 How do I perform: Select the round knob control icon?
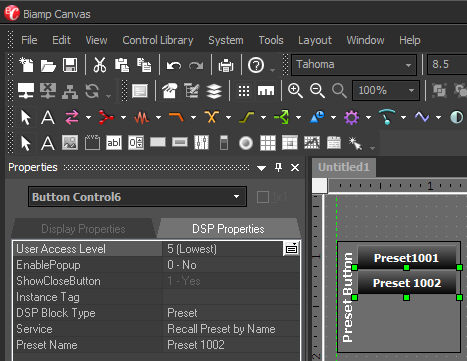pos(246,143)
